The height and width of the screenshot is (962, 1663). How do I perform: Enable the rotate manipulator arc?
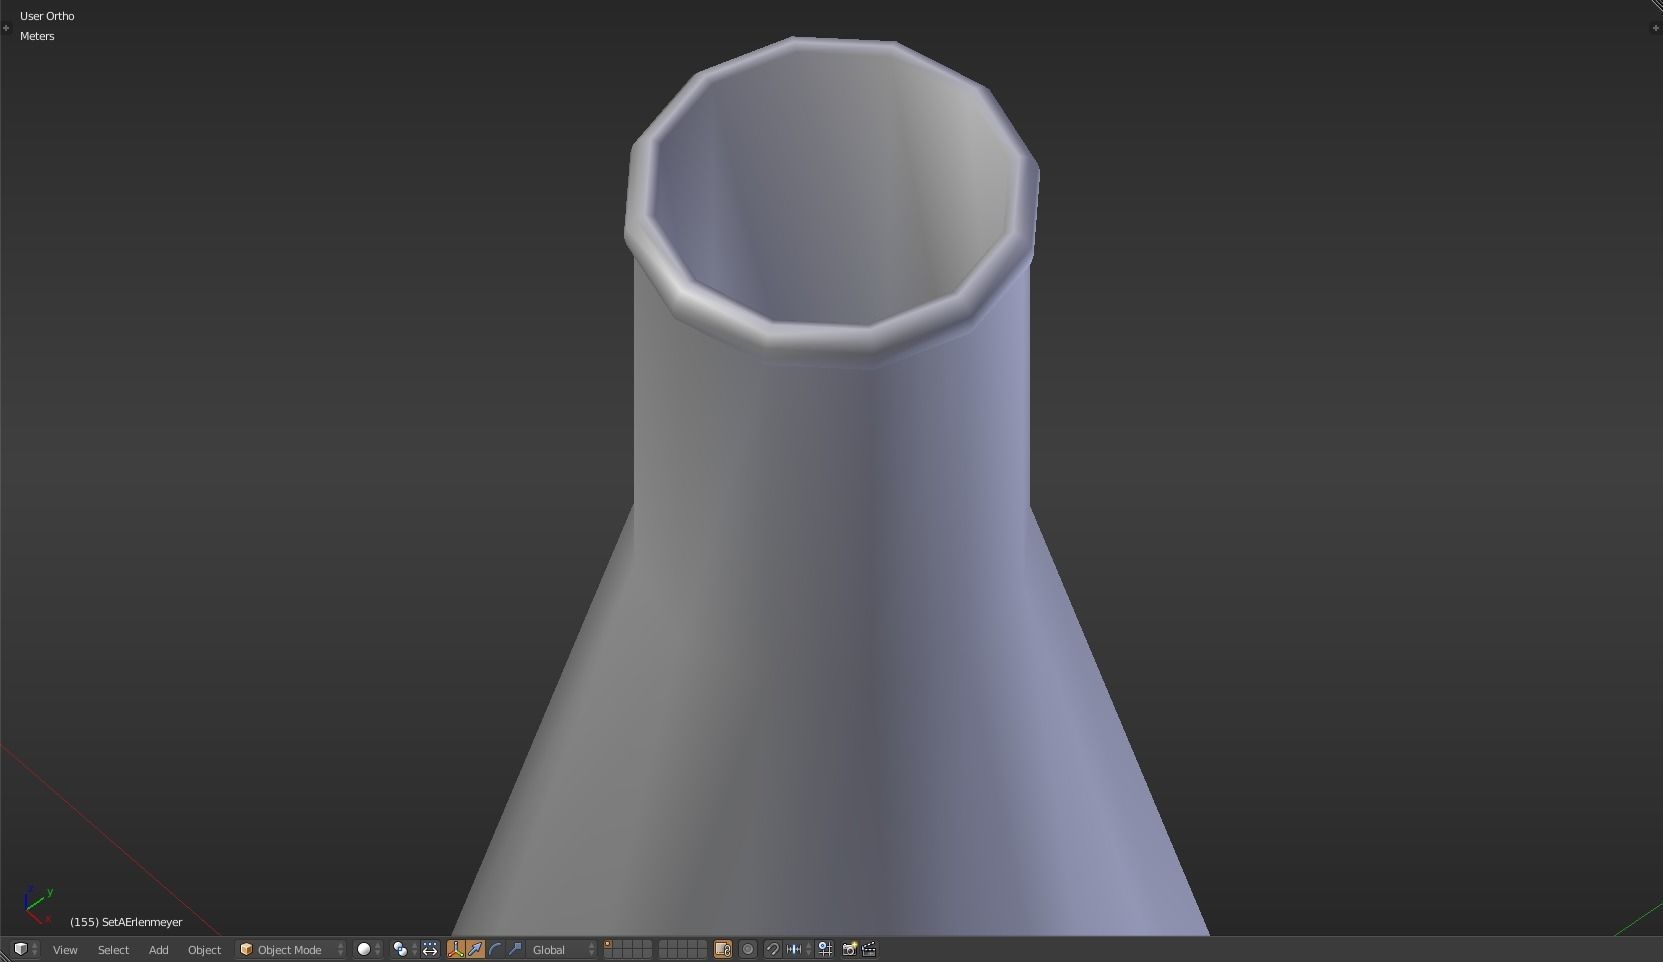495,949
